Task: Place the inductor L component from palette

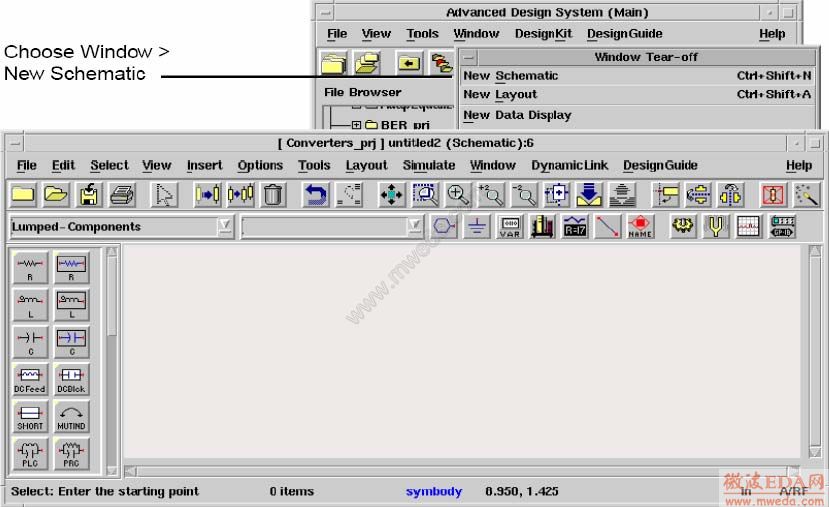Action: pyautogui.click(x=30, y=305)
